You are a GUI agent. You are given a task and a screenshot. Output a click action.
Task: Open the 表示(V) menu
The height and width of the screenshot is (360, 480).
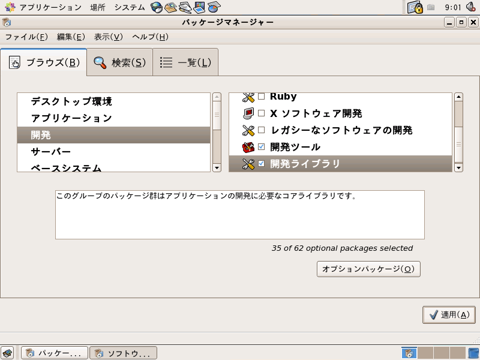coord(108,37)
